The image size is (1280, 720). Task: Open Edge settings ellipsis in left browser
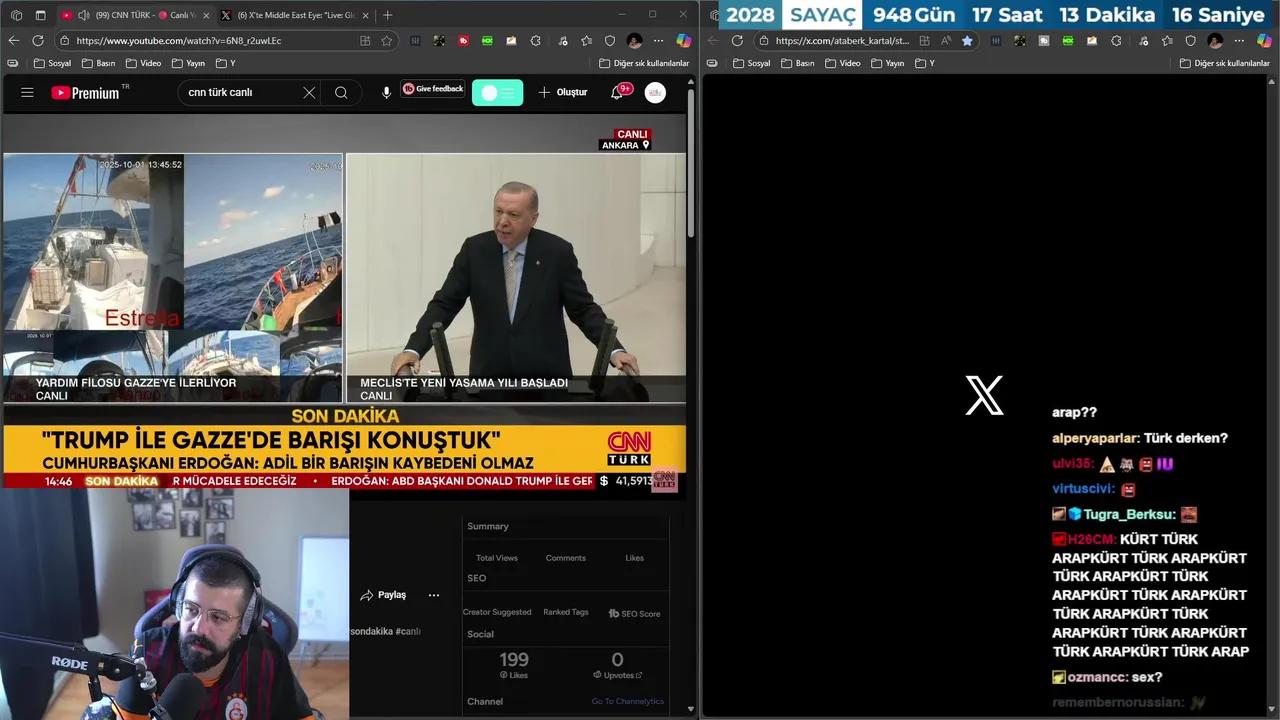point(658,41)
